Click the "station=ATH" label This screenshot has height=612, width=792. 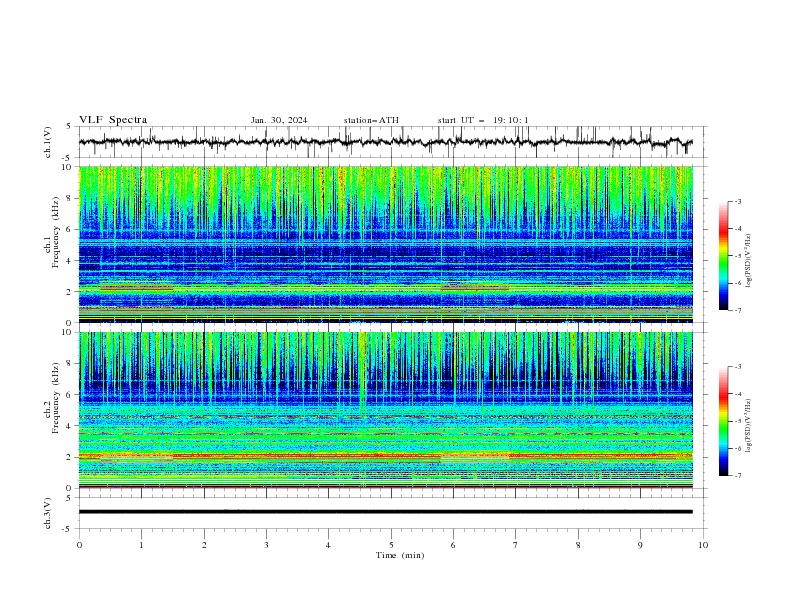click(x=371, y=120)
